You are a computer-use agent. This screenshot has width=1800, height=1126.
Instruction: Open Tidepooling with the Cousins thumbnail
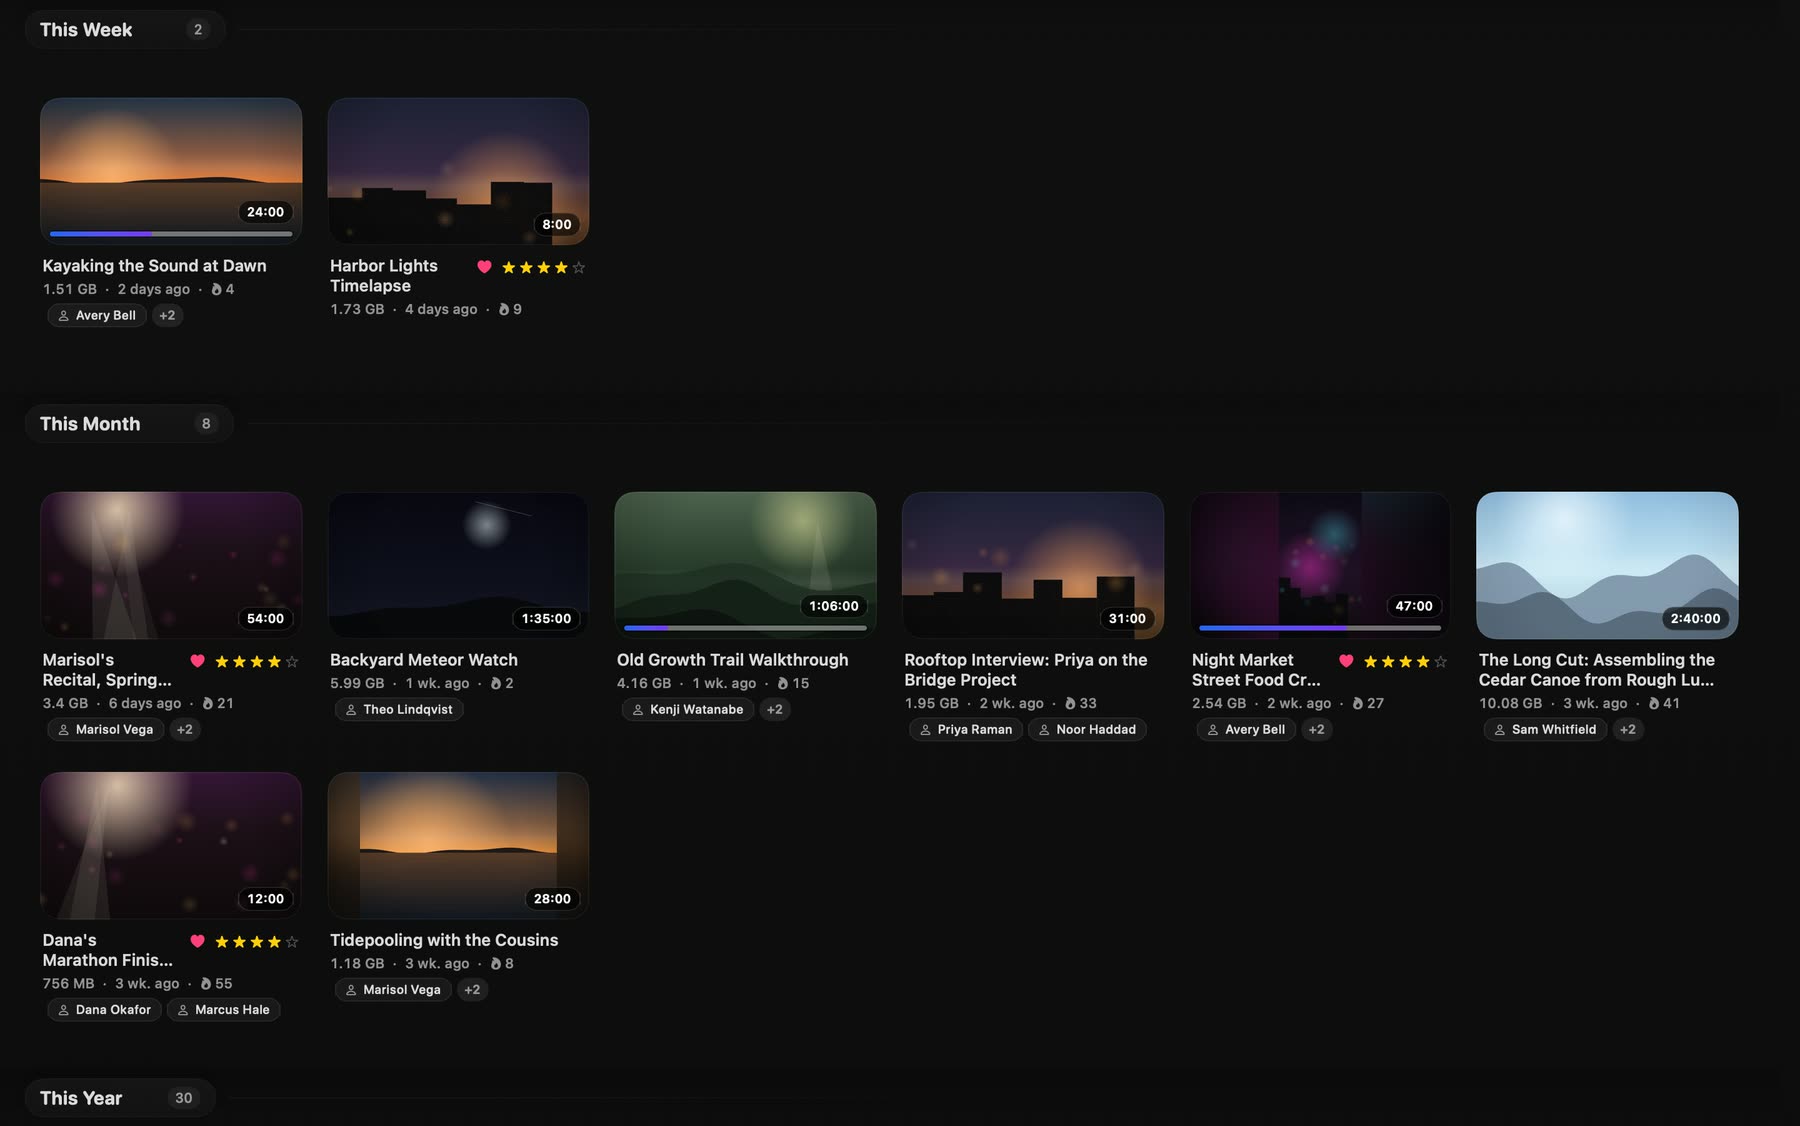tap(458, 845)
